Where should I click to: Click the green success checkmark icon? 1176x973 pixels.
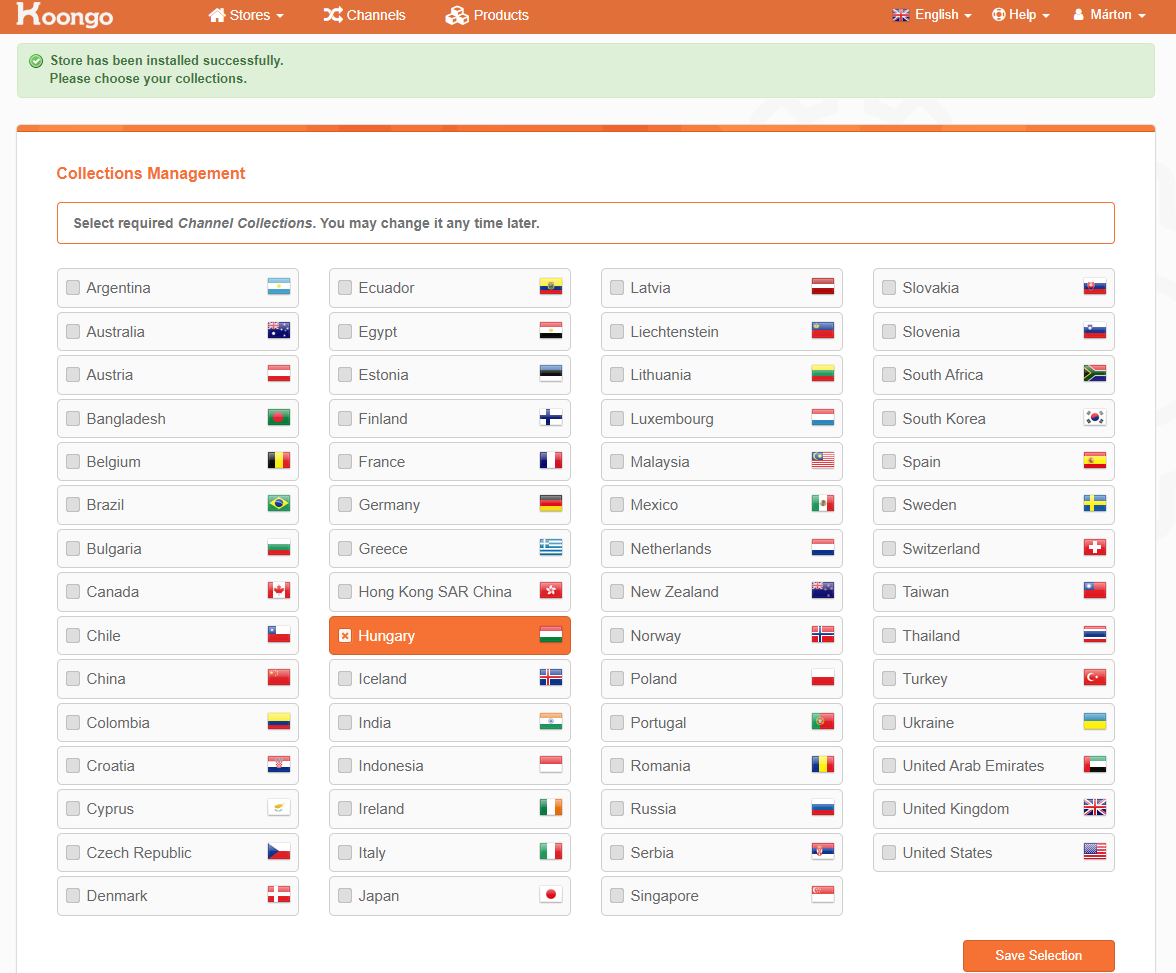point(36,61)
